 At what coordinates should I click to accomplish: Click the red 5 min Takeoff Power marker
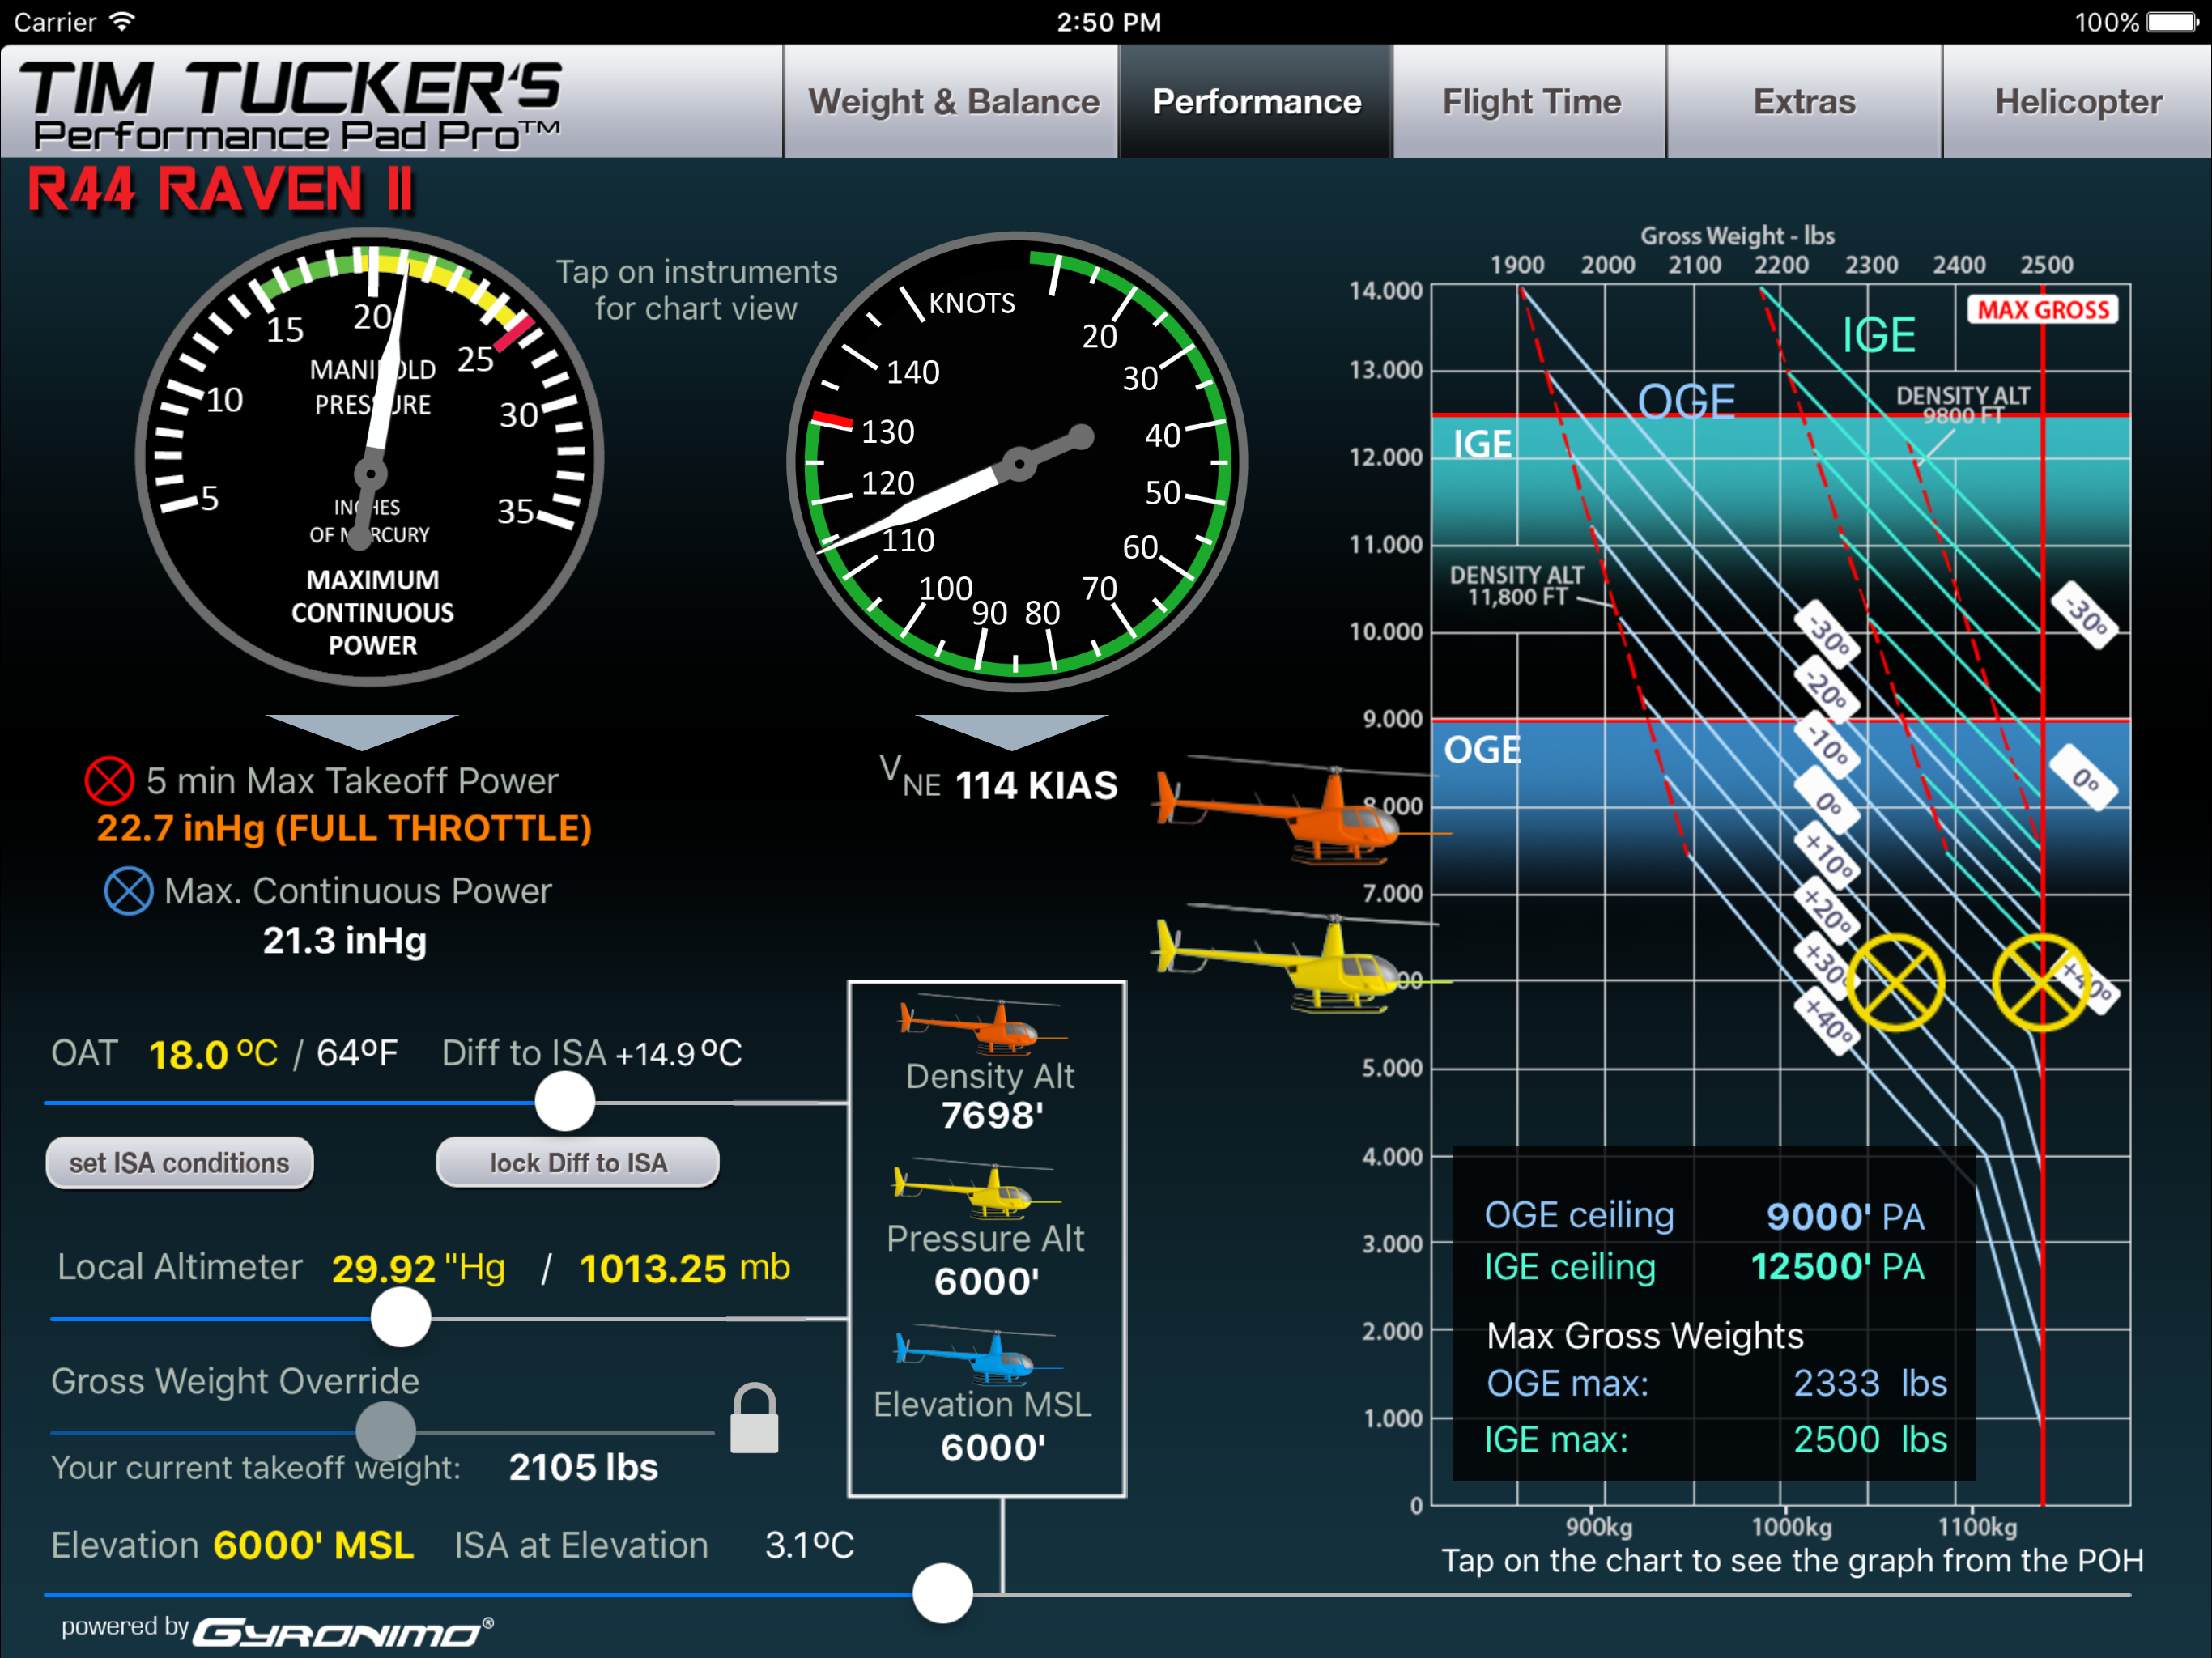click(x=109, y=781)
